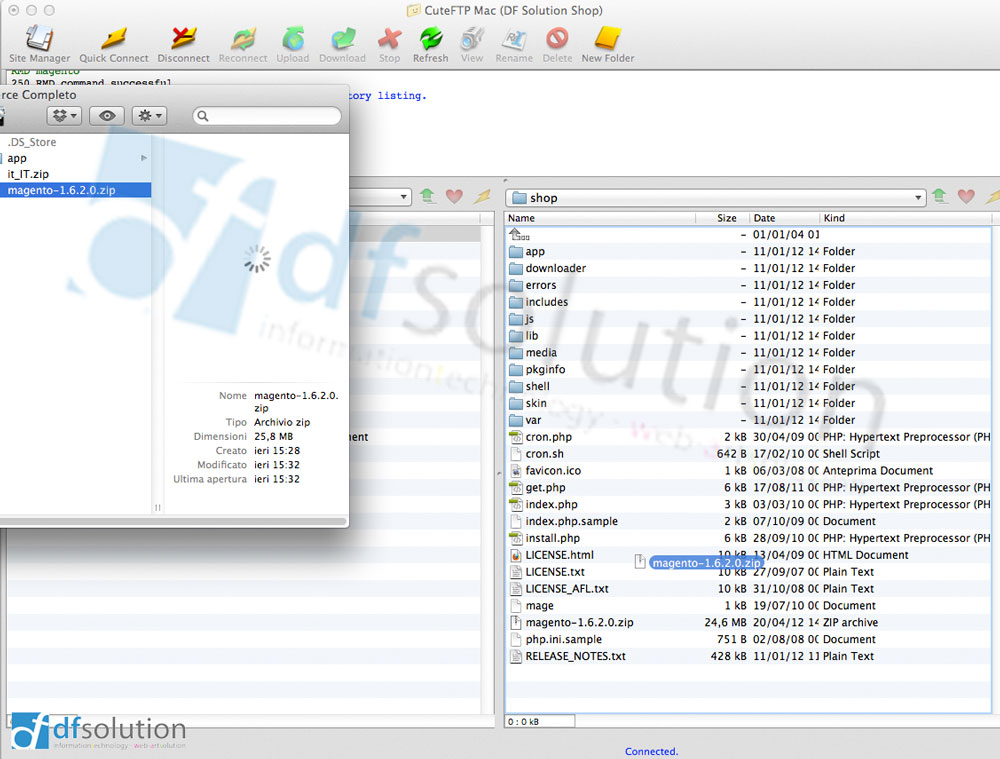
Task: Open the local path dropdown arrow
Action: click(x=404, y=197)
